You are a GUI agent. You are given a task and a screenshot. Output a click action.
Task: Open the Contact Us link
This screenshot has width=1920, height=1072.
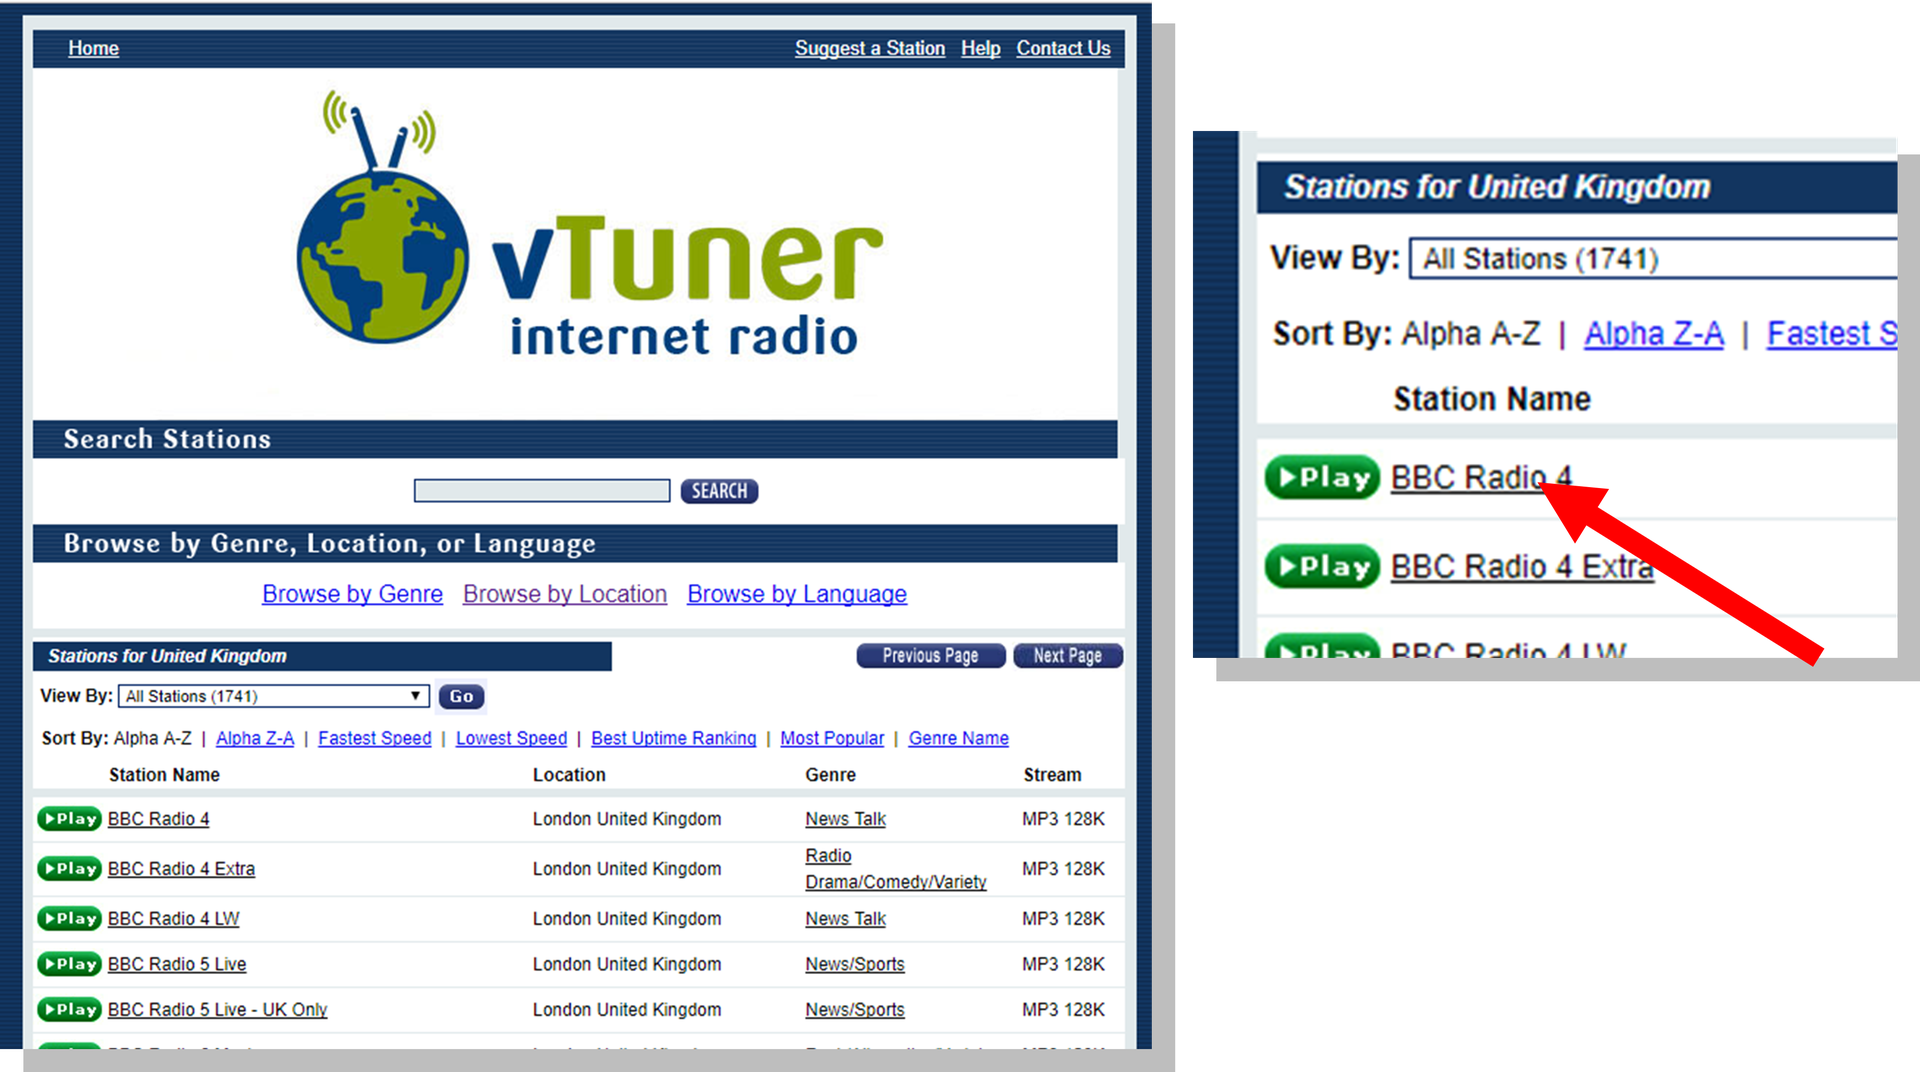1063,48
